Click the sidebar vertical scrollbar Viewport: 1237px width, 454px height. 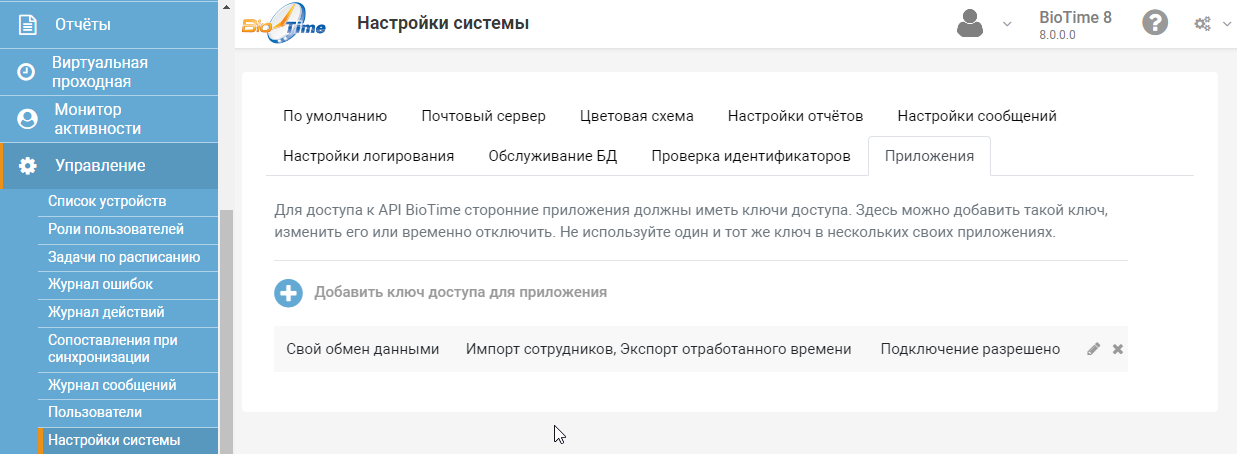coord(226,330)
